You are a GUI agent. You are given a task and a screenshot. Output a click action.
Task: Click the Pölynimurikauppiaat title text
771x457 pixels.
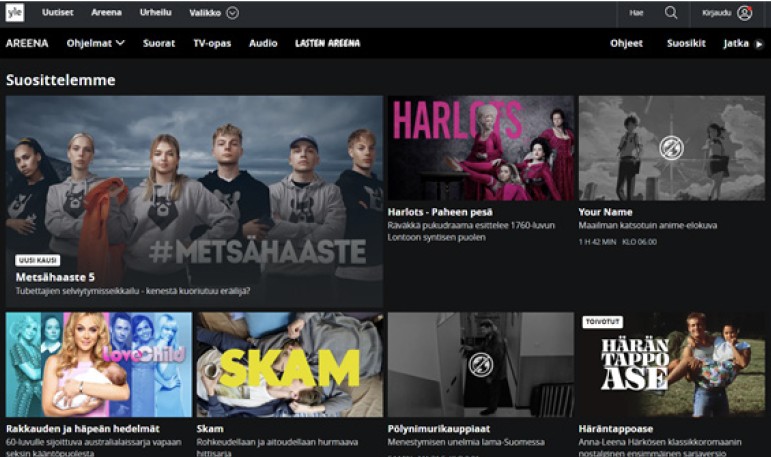[439, 428]
